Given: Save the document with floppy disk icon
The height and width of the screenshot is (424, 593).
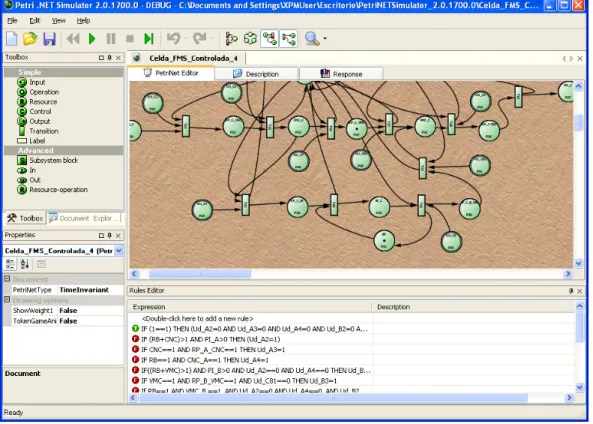Looking at the screenshot, I should (49, 39).
